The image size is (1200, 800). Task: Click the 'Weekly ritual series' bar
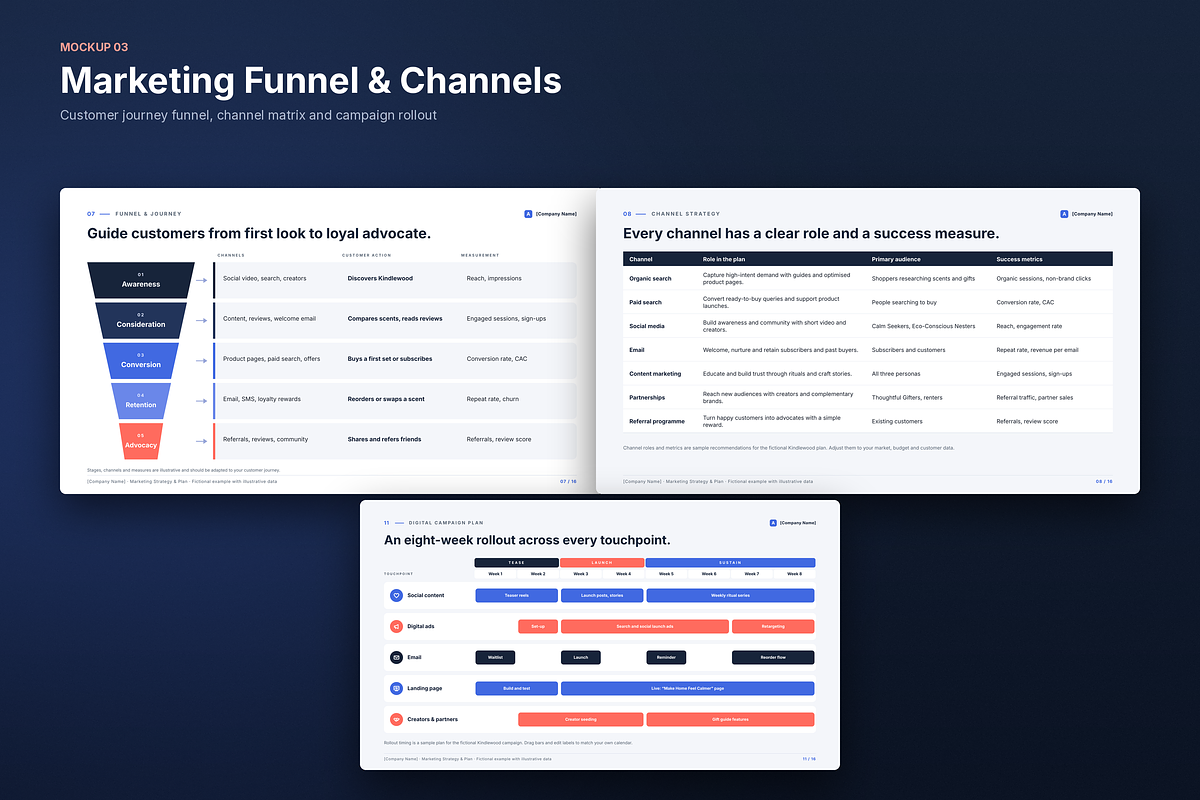click(730, 595)
